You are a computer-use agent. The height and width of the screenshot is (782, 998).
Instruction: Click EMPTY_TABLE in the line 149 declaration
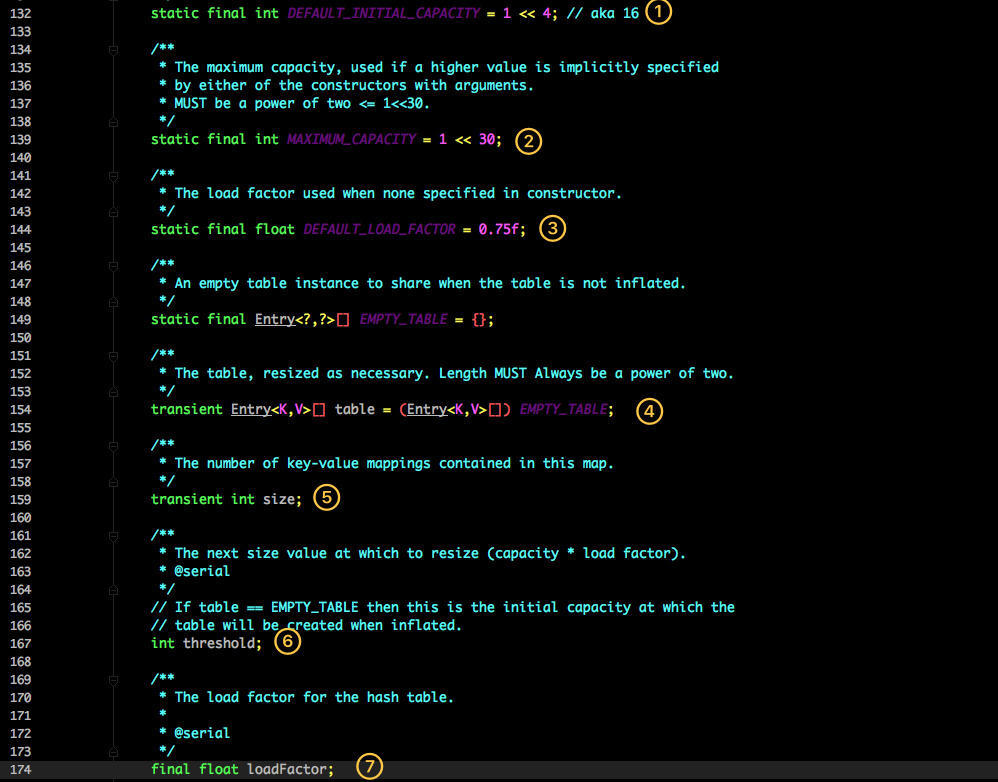(x=404, y=319)
